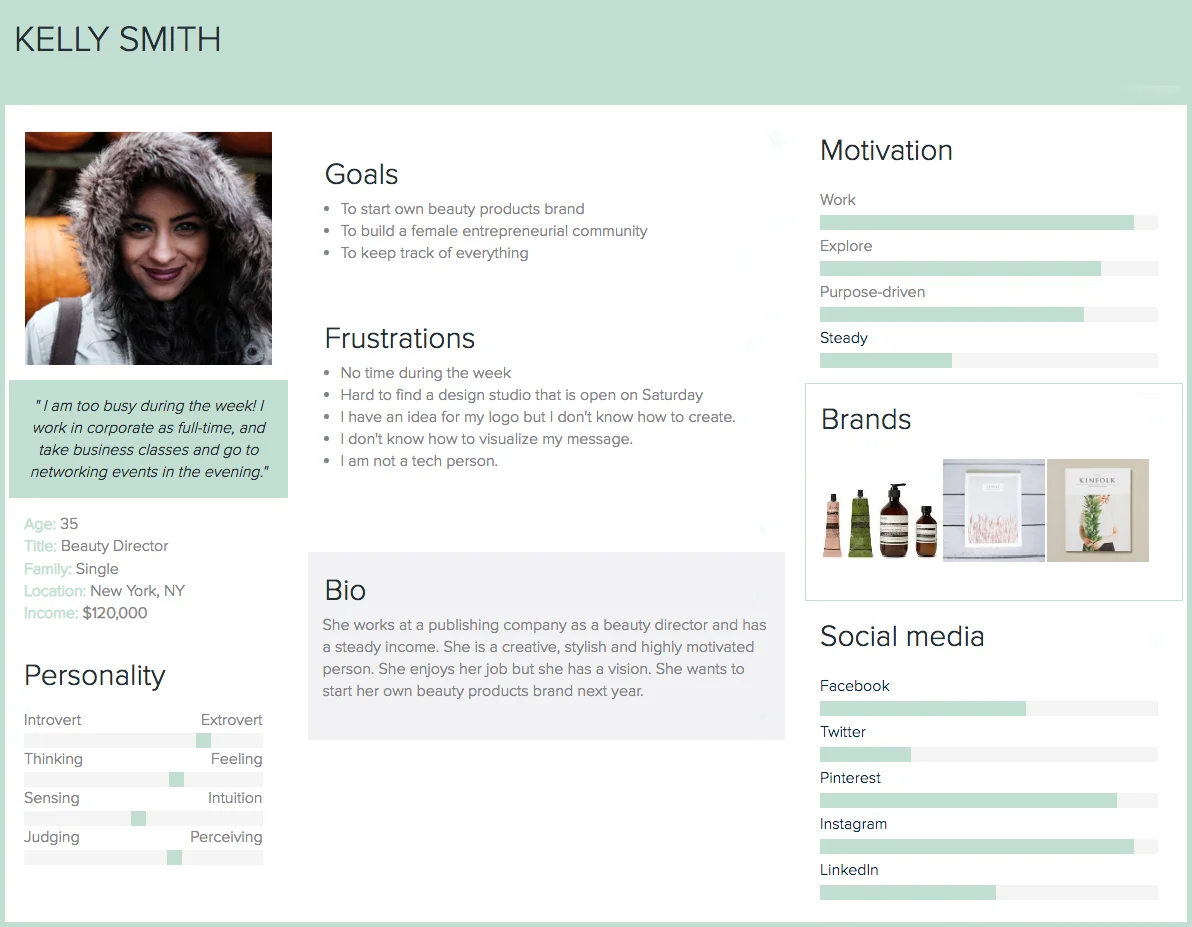1192x927 pixels.
Task: Click the Pinterest label
Action: (850, 778)
